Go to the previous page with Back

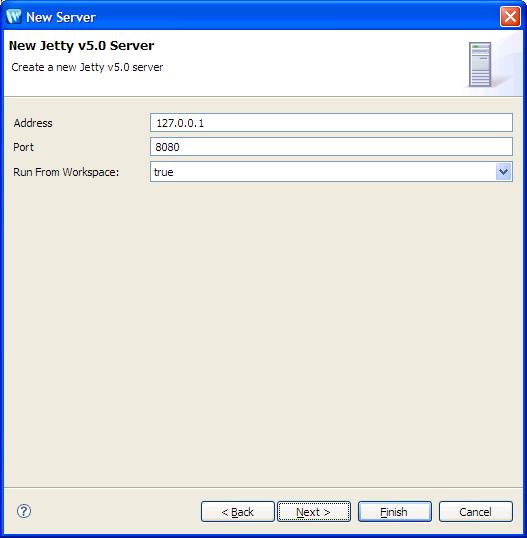pos(237,512)
